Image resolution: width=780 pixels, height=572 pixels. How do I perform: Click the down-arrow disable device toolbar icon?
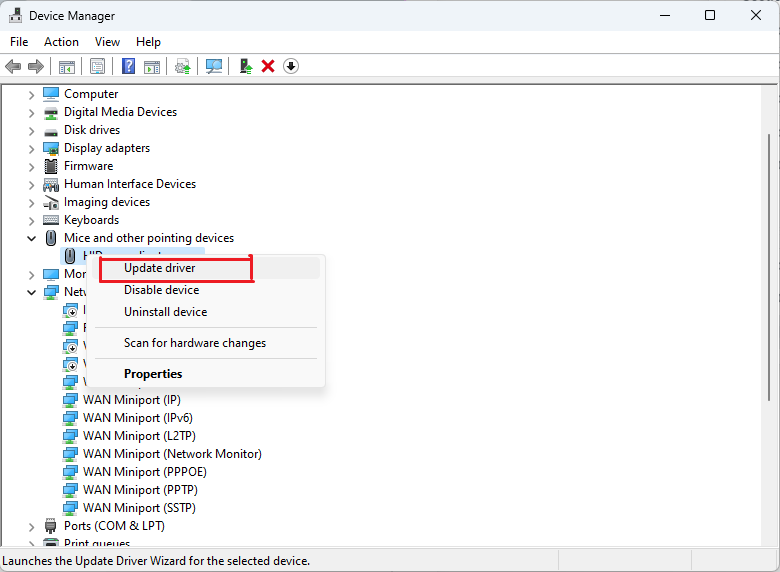291,66
